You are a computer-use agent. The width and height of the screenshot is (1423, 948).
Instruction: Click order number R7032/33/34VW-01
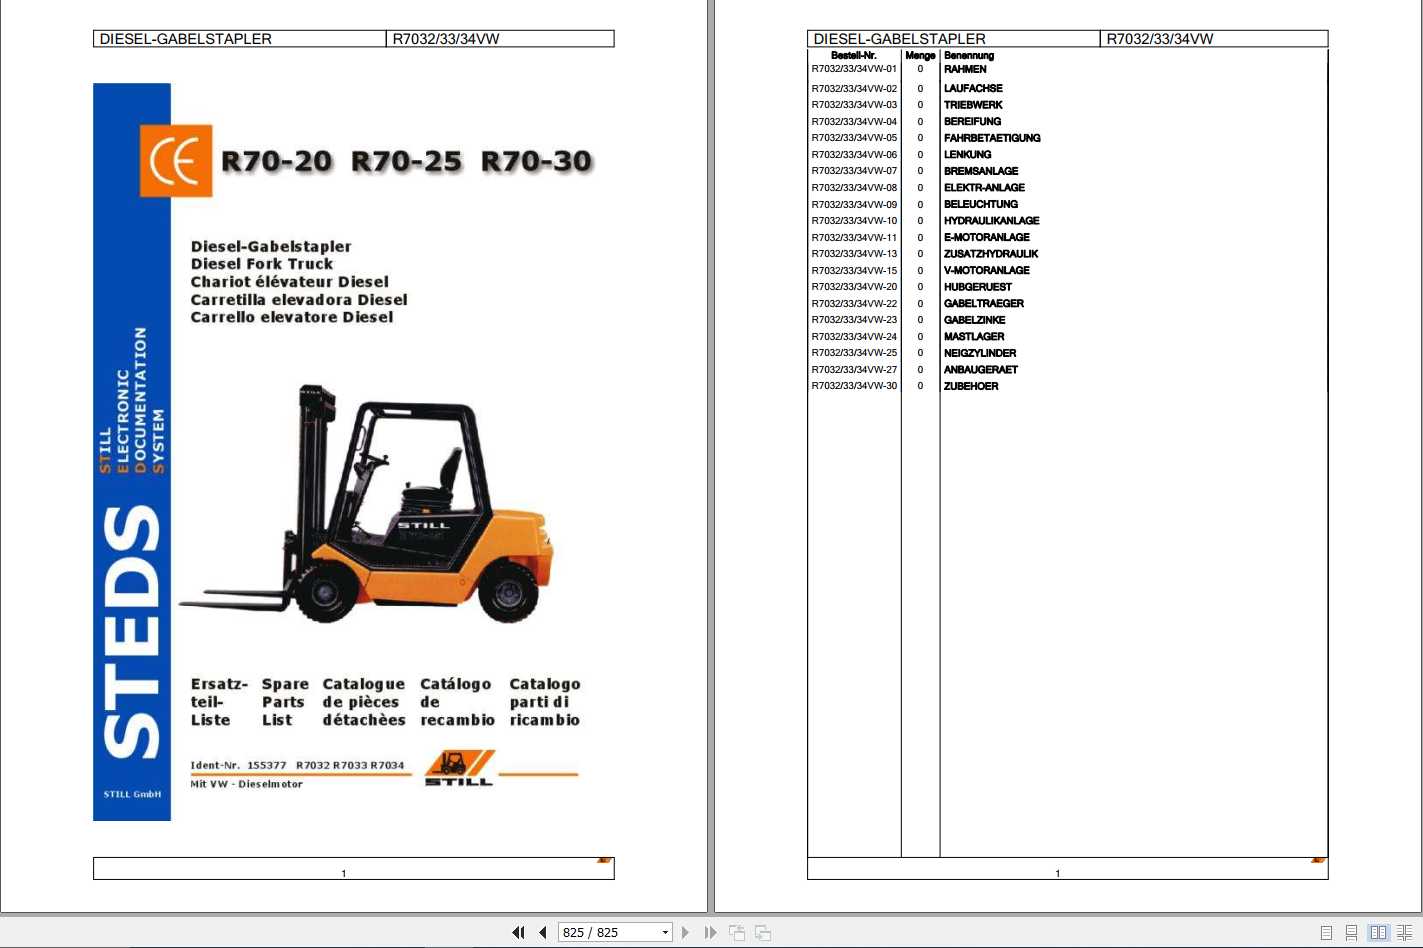coord(854,69)
